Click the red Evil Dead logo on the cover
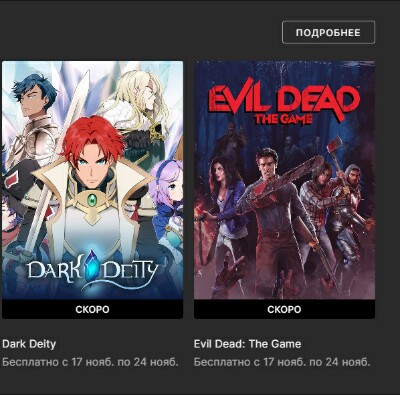The width and height of the screenshot is (400, 395). [284, 103]
